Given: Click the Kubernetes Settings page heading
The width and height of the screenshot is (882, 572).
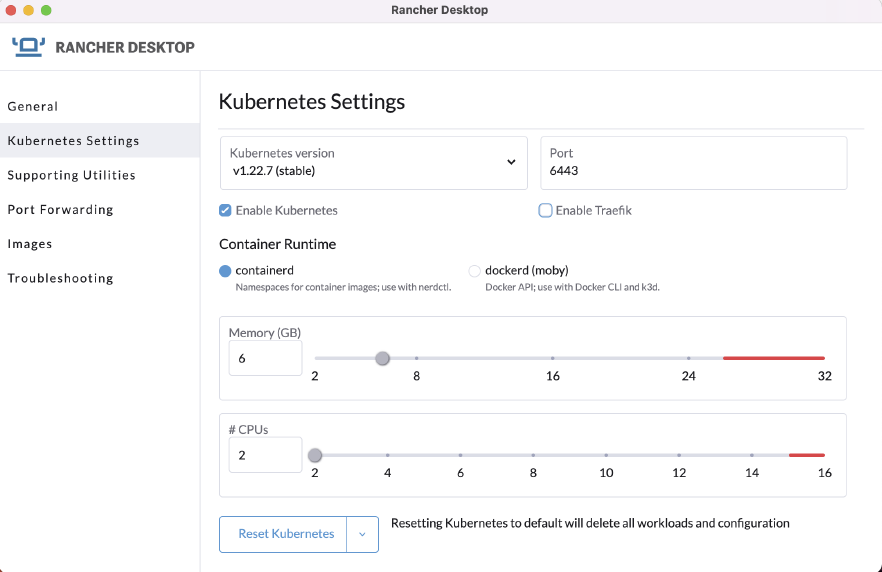Looking at the screenshot, I should point(312,102).
